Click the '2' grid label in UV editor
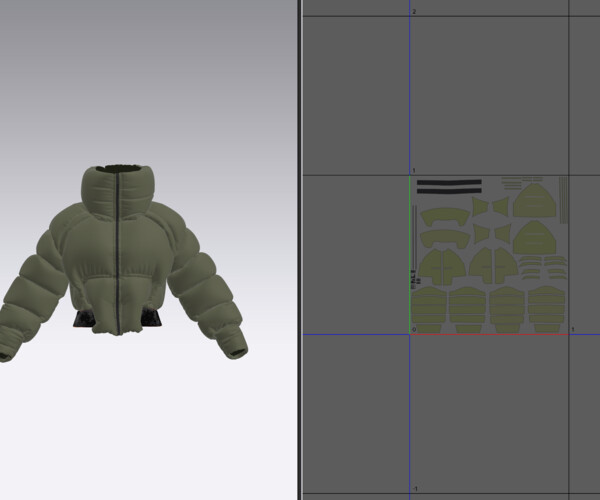This screenshot has width=600, height=500. [x=414, y=12]
